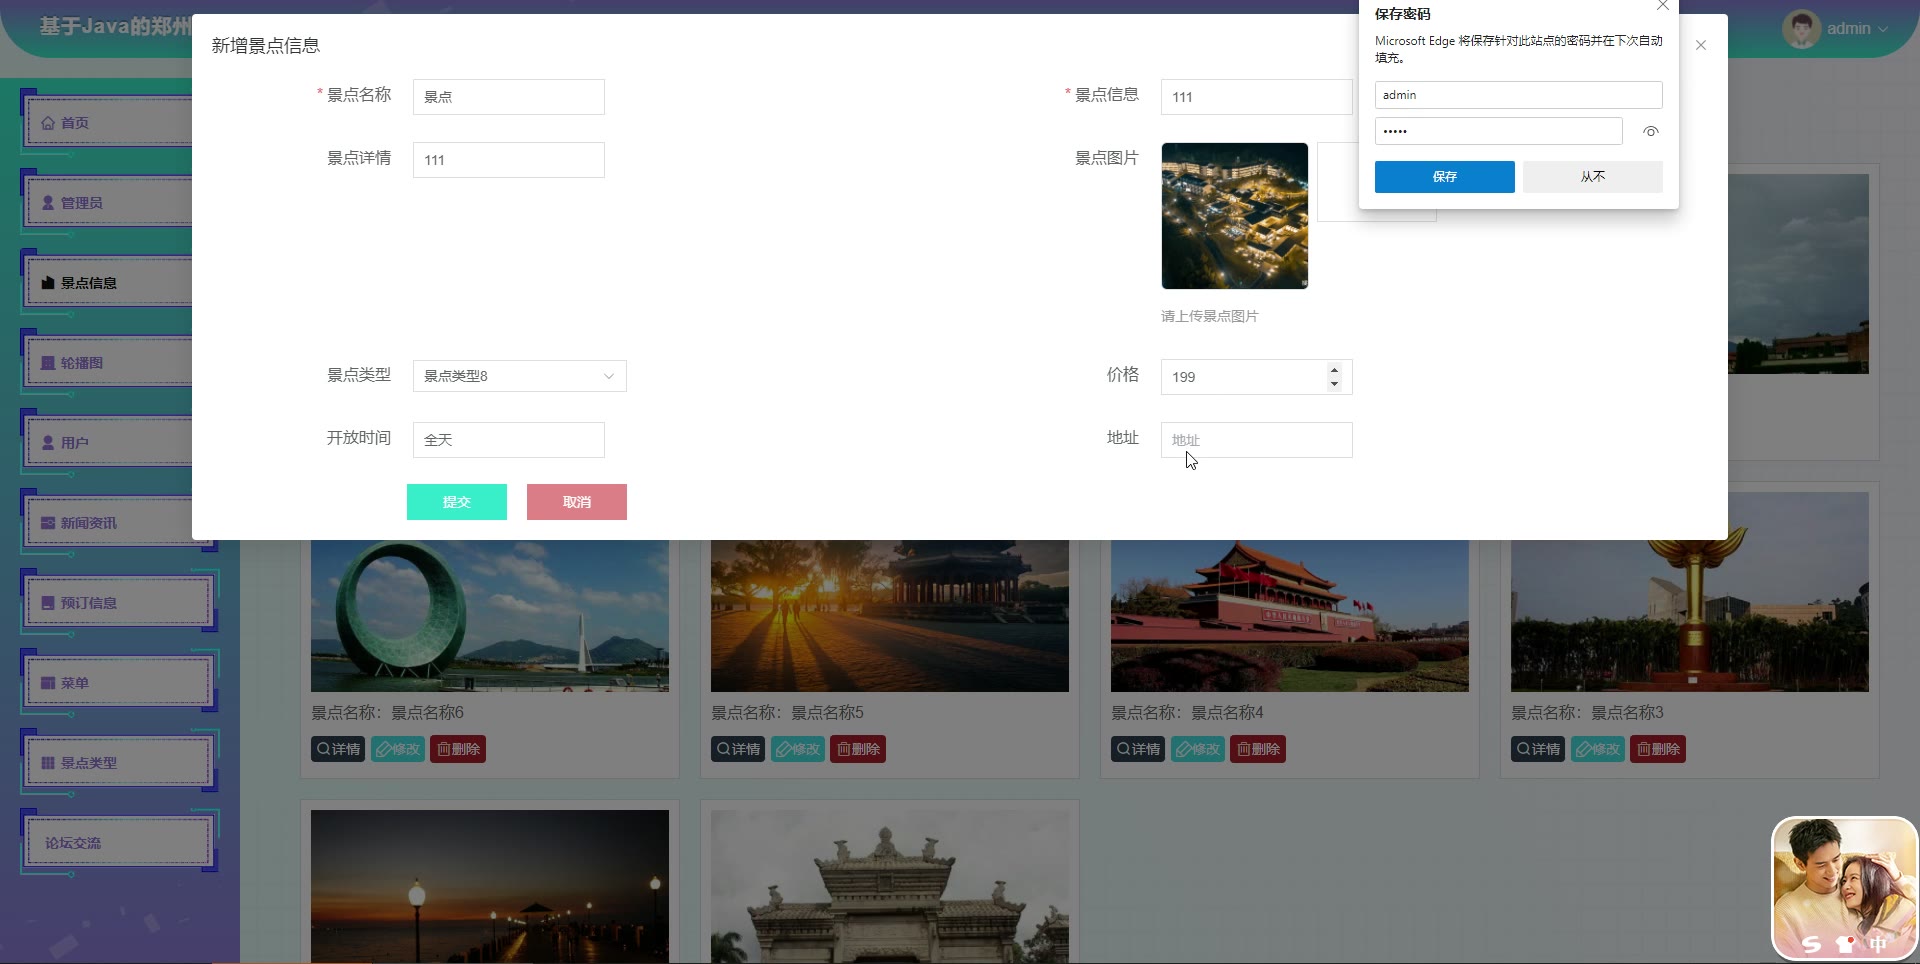Toggle the 中 input mode on Sogou bar
Image resolution: width=1920 pixels, height=964 pixels.
(x=1878, y=943)
